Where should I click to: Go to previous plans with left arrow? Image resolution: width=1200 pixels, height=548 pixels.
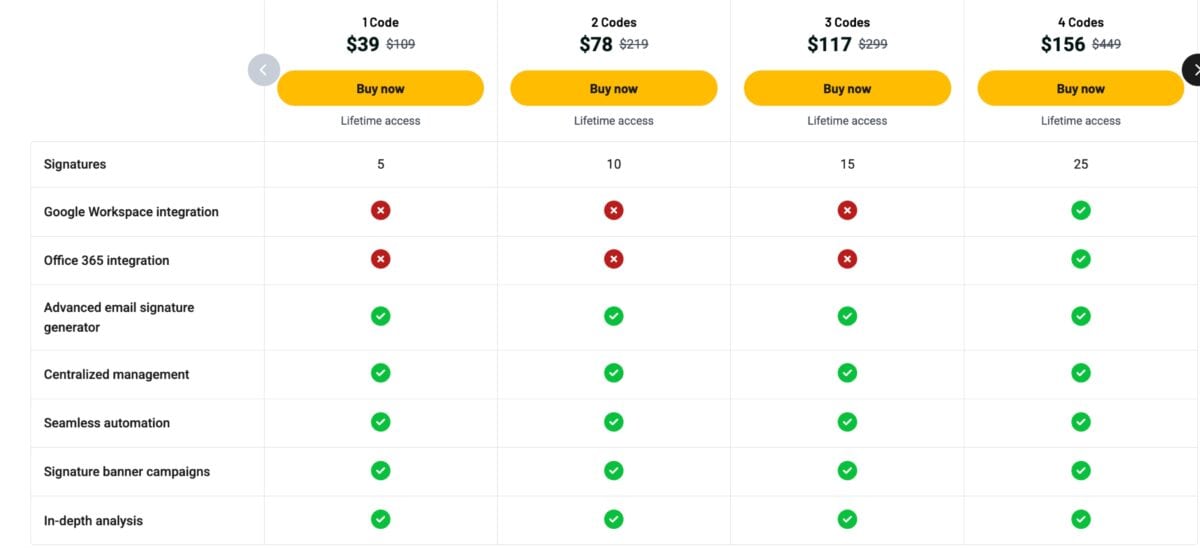264,70
